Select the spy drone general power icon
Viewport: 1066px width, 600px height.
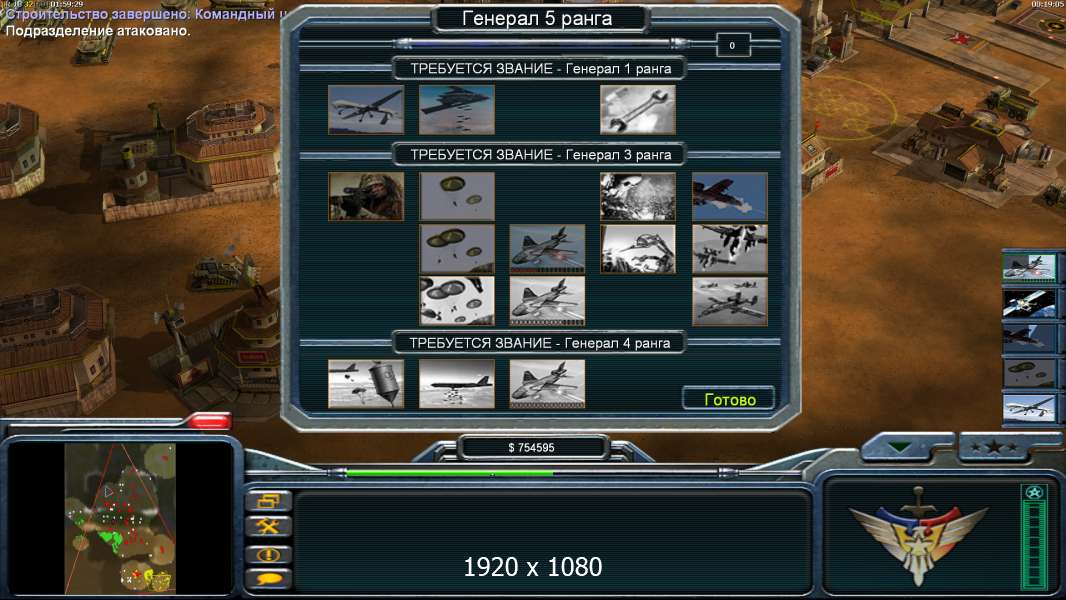click(366, 109)
